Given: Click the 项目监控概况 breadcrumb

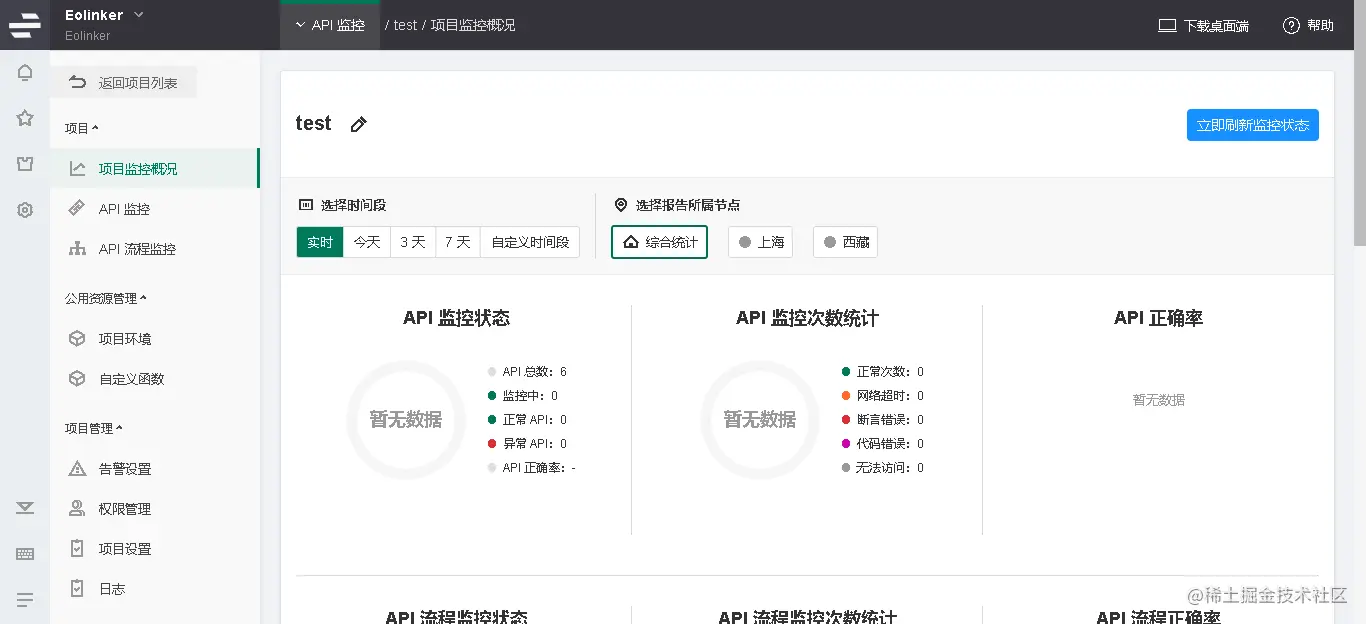Looking at the screenshot, I should coord(473,25).
